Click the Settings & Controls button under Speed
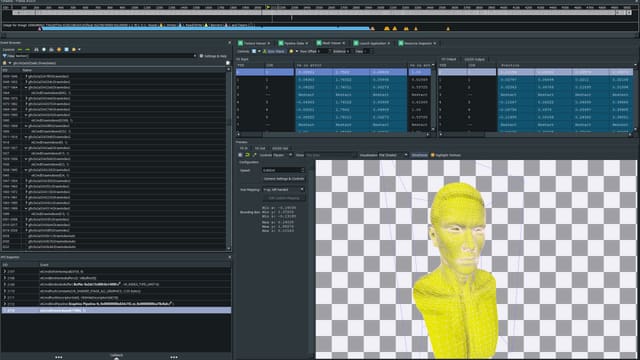This screenshot has width=640, height=360. 283,179
